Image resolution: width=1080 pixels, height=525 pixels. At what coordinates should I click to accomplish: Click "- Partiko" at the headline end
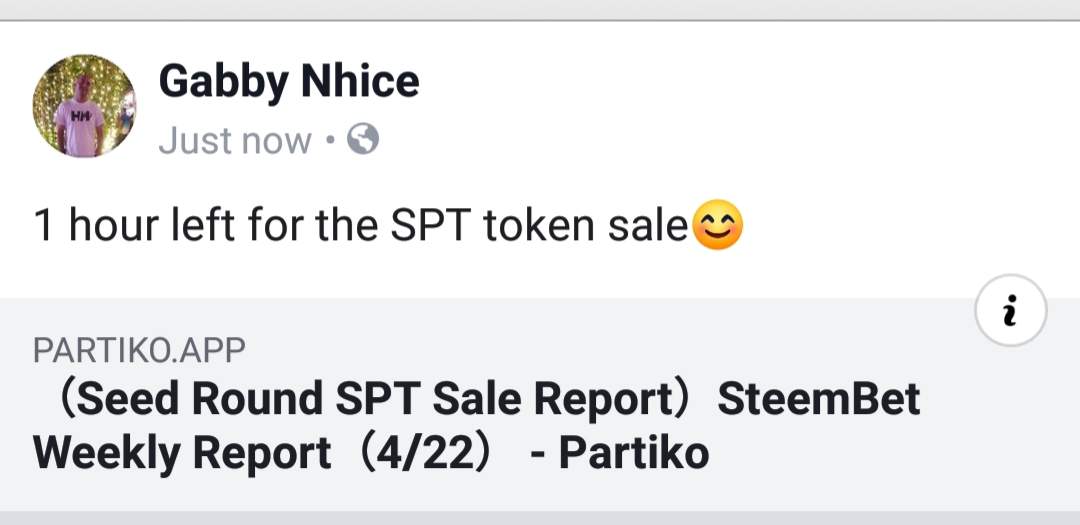(x=619, y=453)
